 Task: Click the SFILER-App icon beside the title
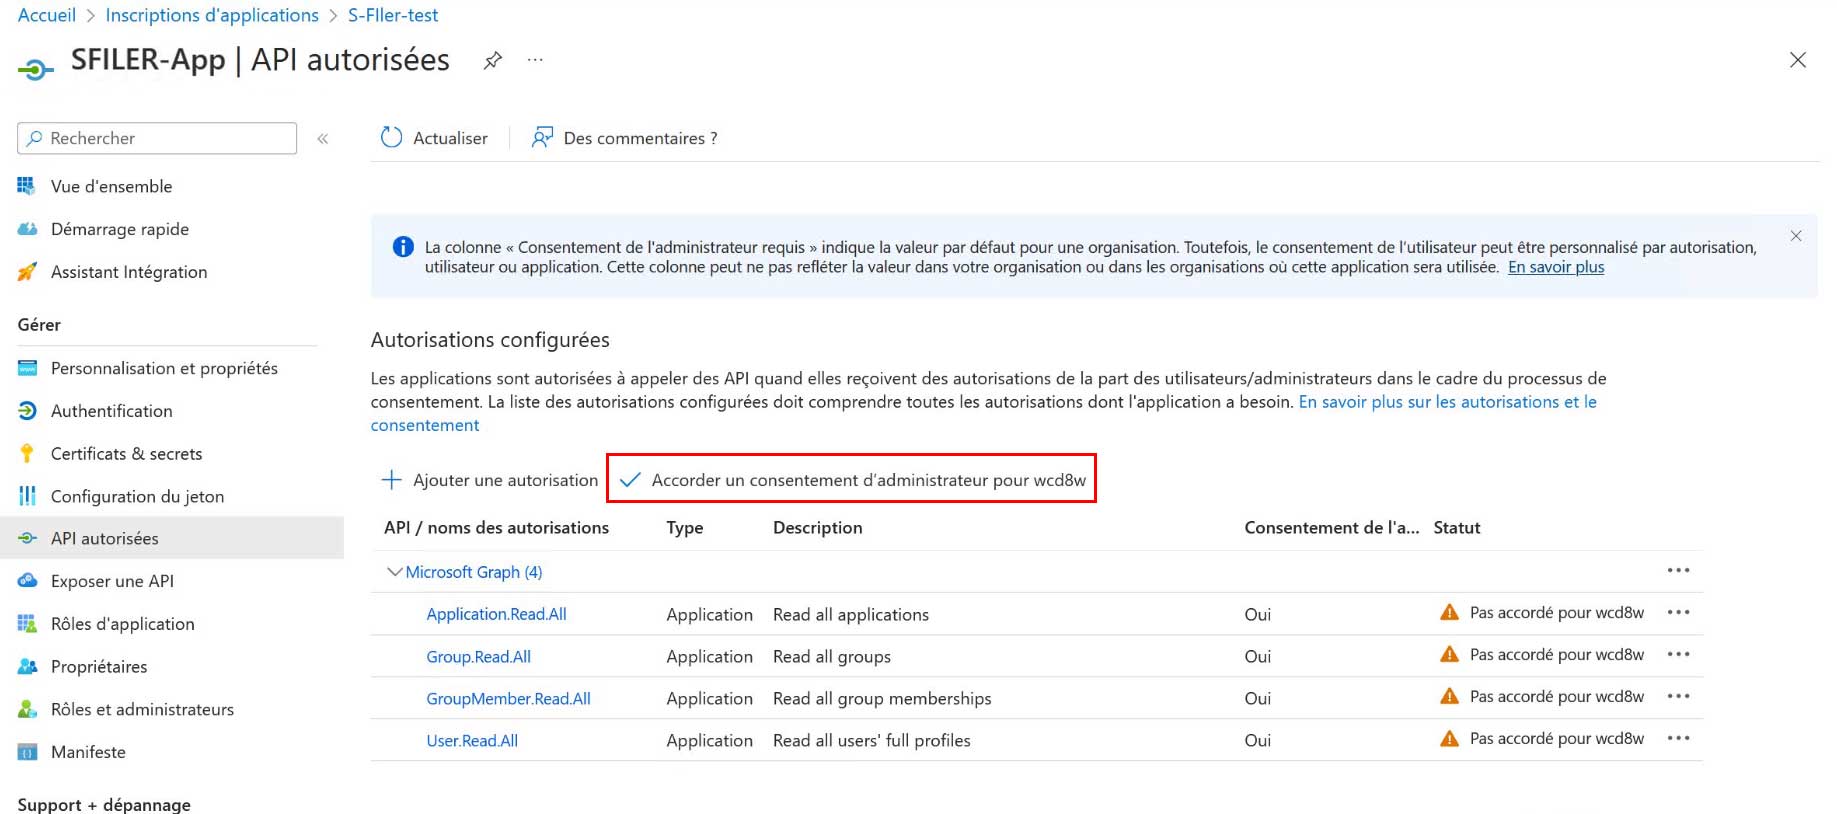click(35, 69)
